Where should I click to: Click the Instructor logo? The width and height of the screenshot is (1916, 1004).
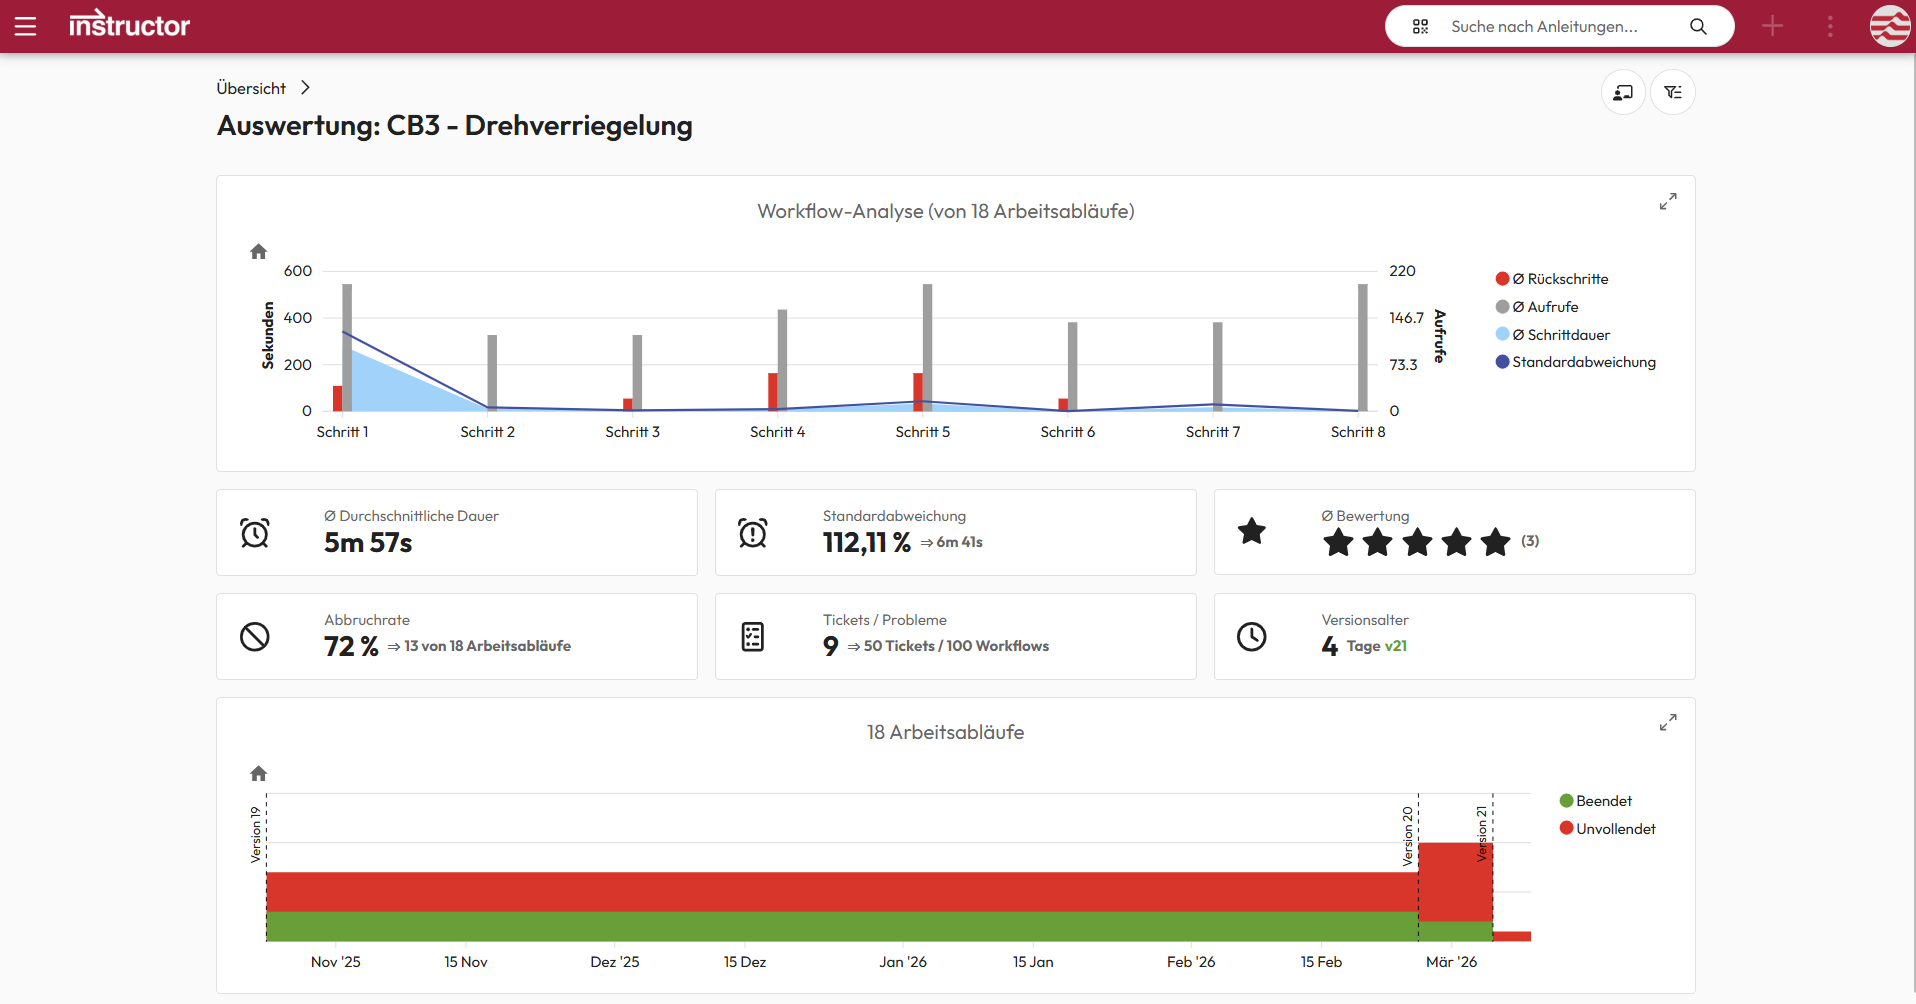pos(129,25)
